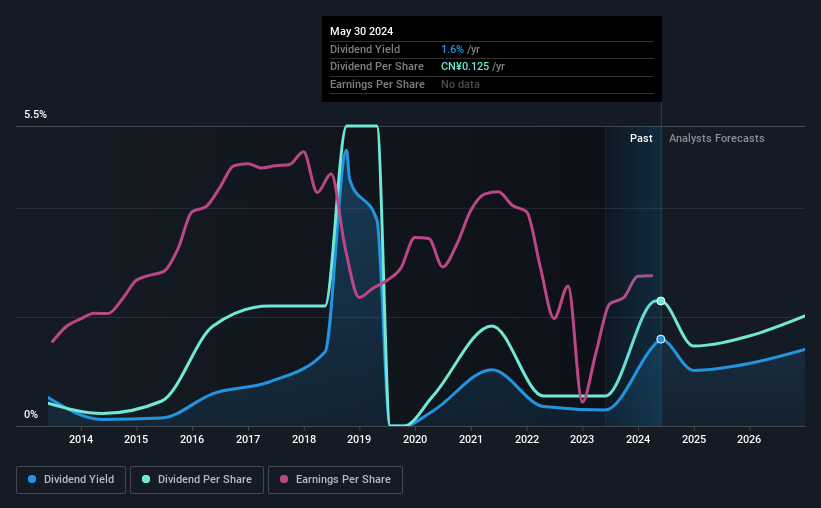Click the 2019 x-axis label

359,439
